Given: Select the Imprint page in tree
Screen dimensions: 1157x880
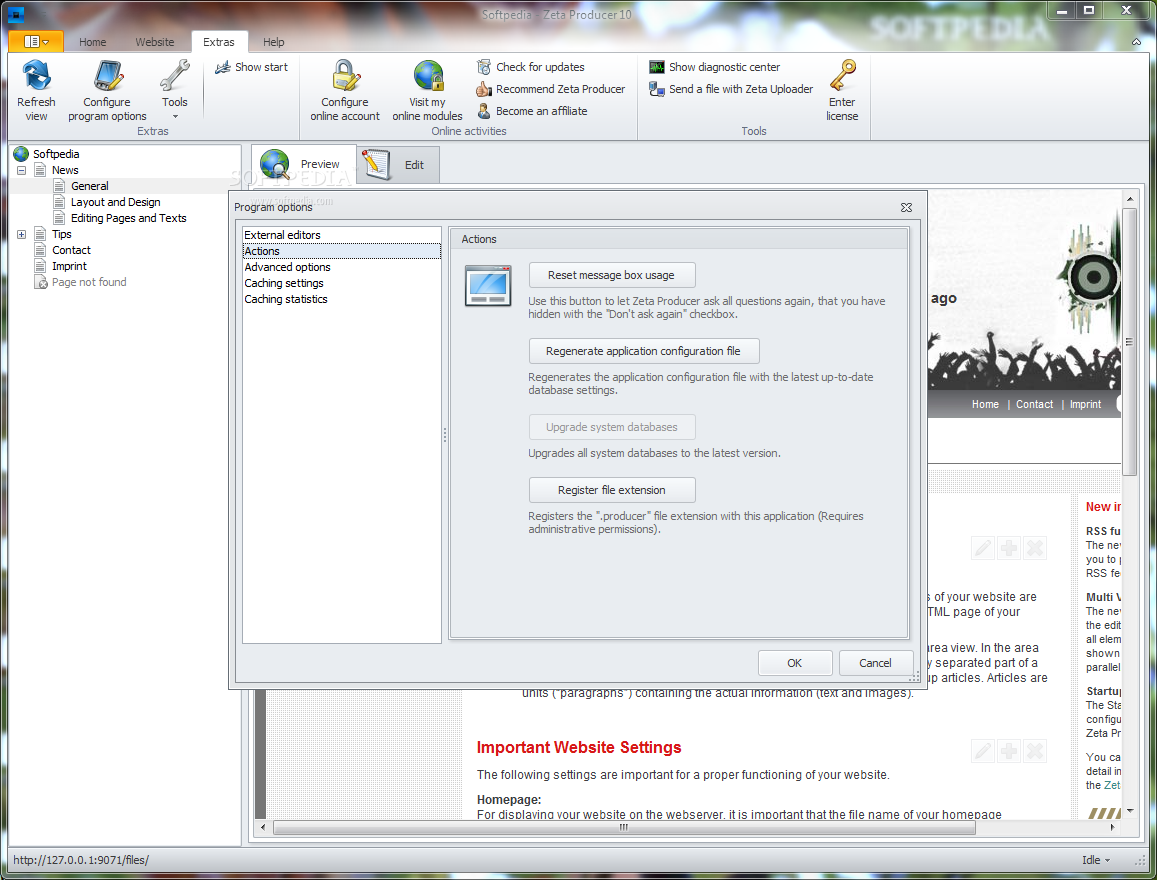Looking at the screenshot, I should click(x=69, y=266).
